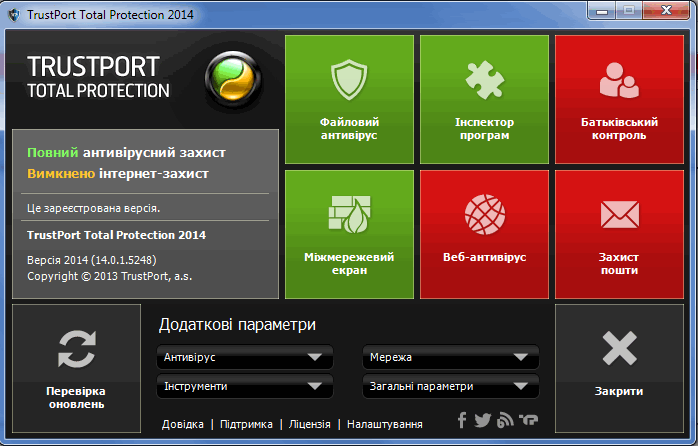This screenshot has width=698, height=446.
Task: Click the 'Додаткові параметри' heading
Action: pos(237,324)
